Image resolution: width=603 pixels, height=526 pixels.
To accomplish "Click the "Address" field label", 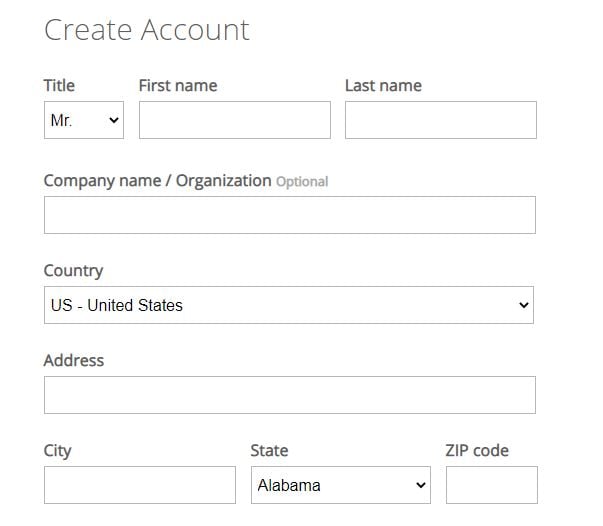I will (74, 360).
